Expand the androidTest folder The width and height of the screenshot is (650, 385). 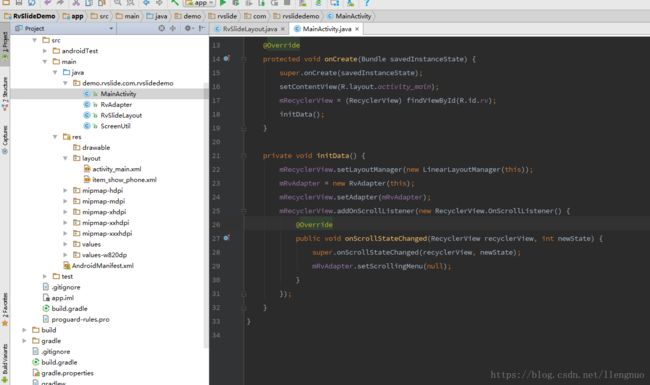click(x=45, y=51)
